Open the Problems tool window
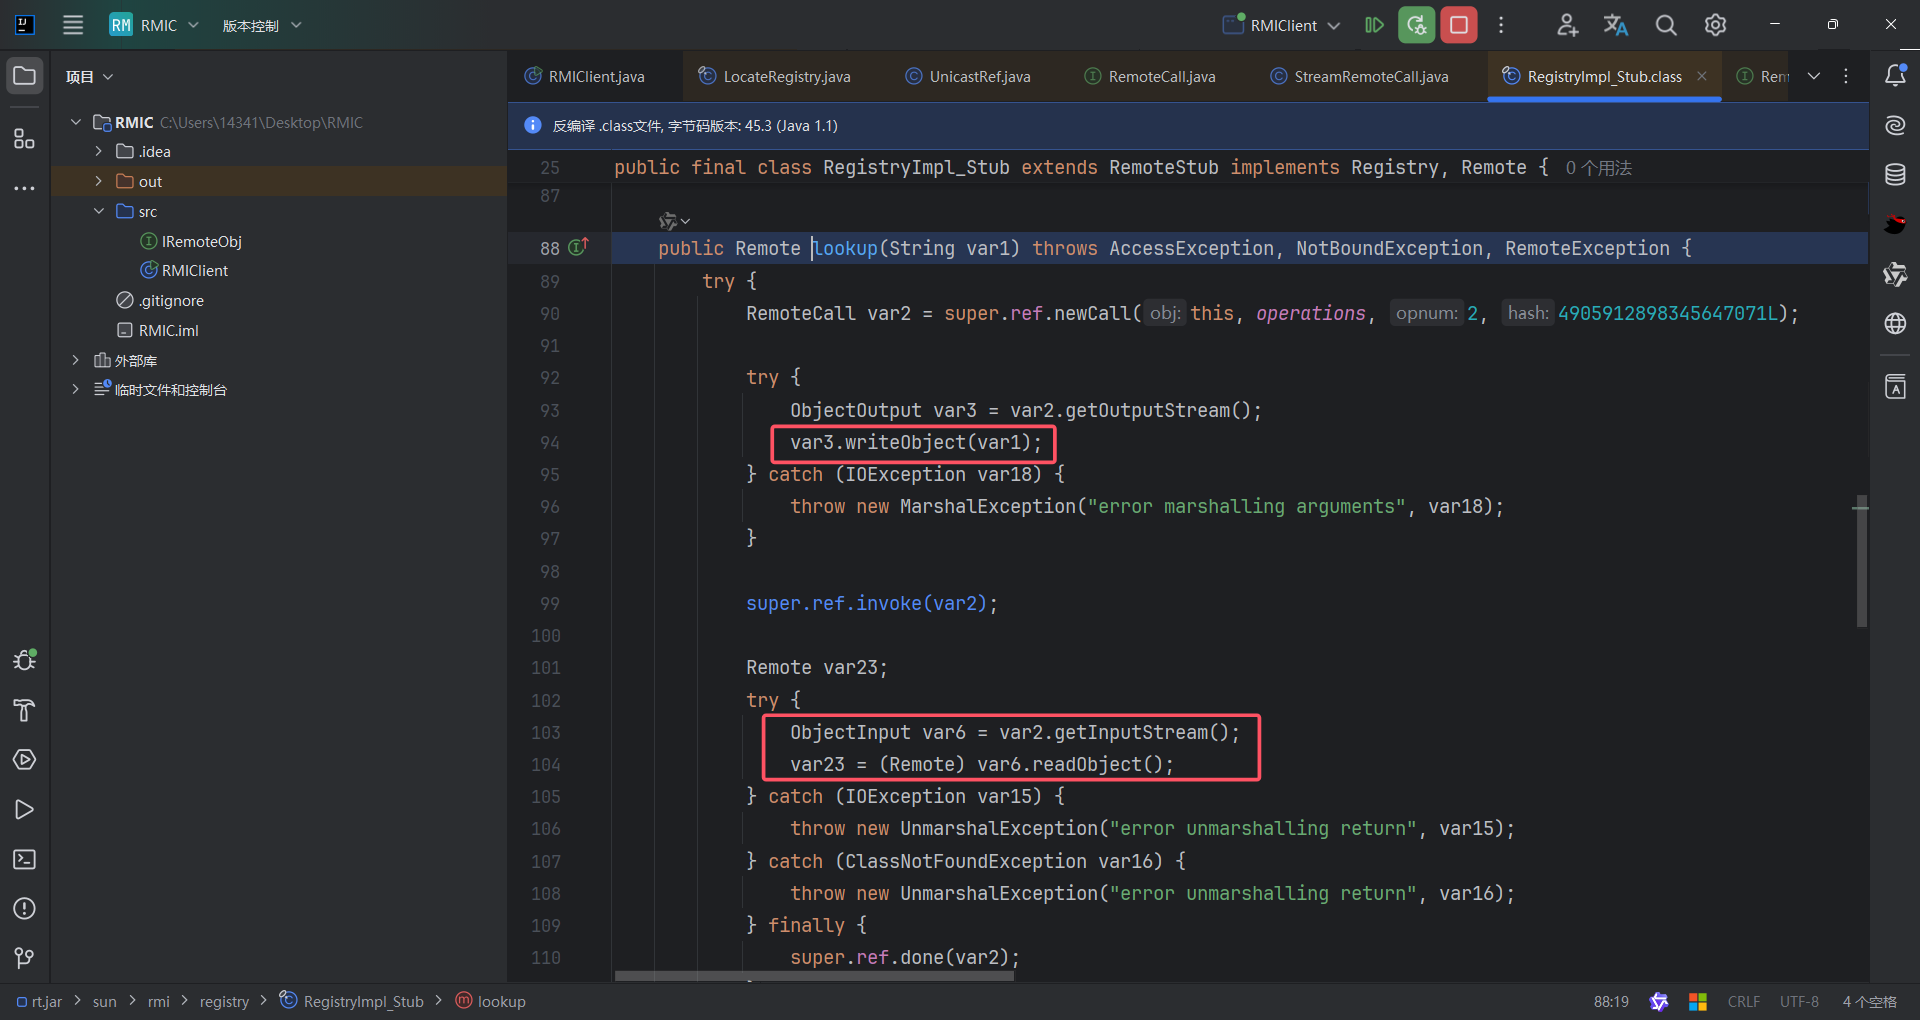Screen dimensions: 1920x1020 tap(25, 908)
